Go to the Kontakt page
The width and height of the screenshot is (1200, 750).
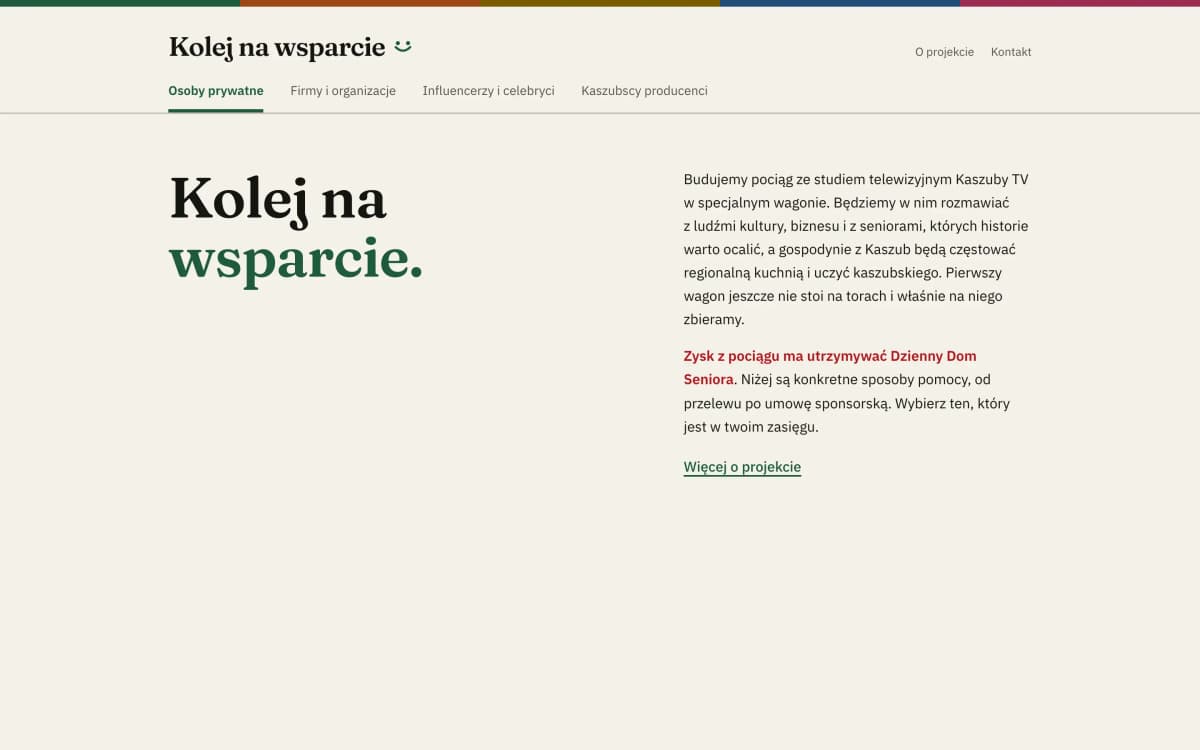coord(1011,52)
